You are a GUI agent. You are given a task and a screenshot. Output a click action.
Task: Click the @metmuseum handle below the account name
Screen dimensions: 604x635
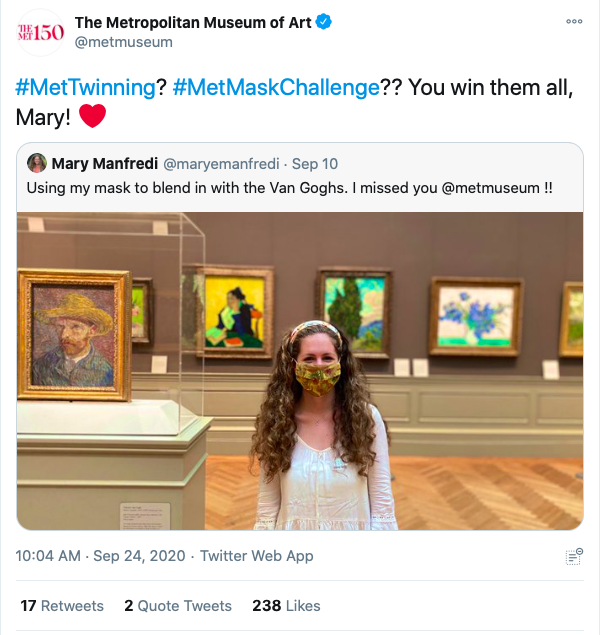124,42
